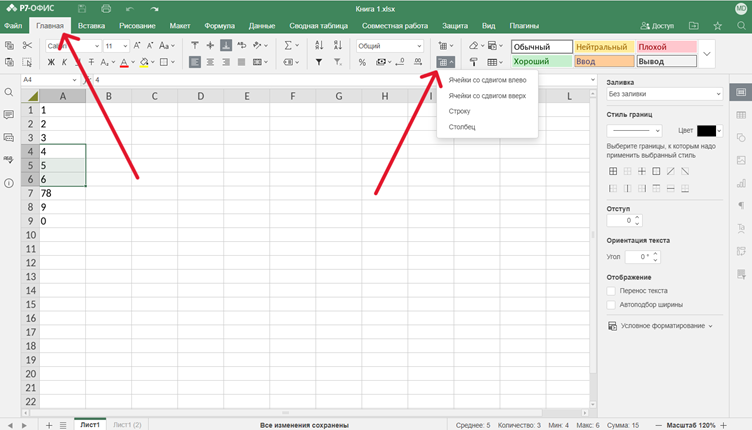
Task: Apply the Хороший cell style
Action: 541,62
